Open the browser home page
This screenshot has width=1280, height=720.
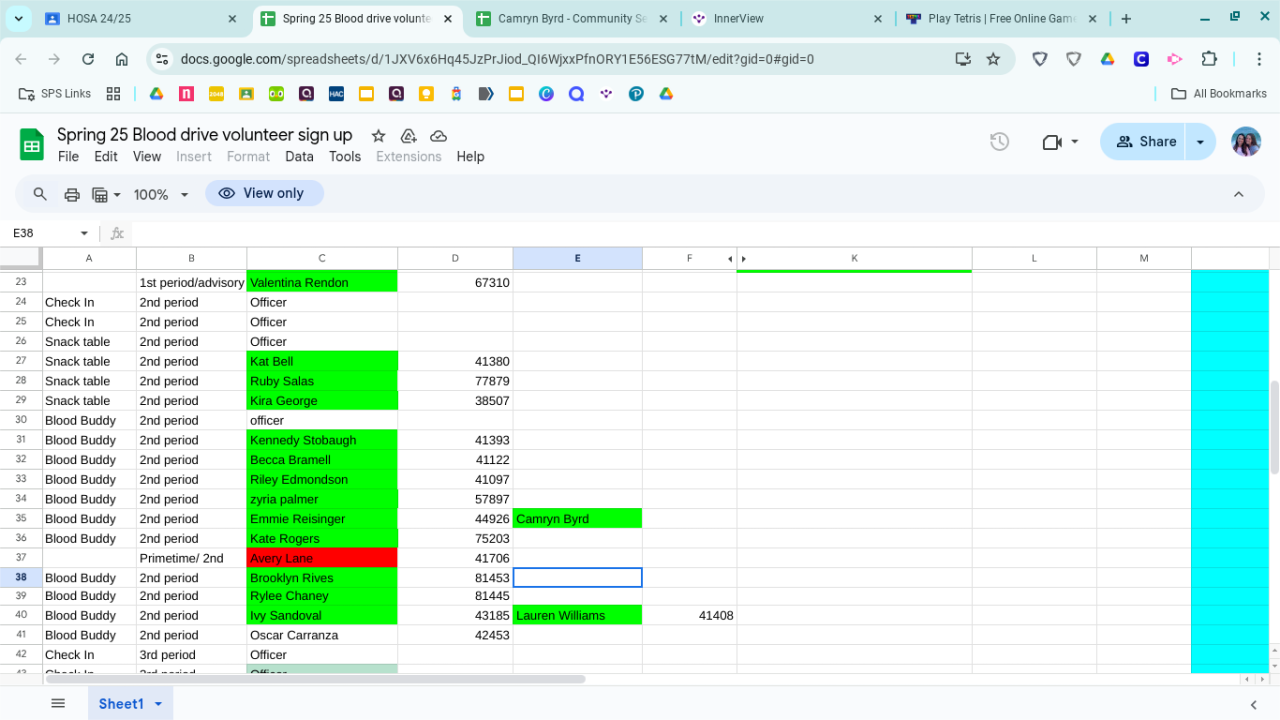[122, 59]
